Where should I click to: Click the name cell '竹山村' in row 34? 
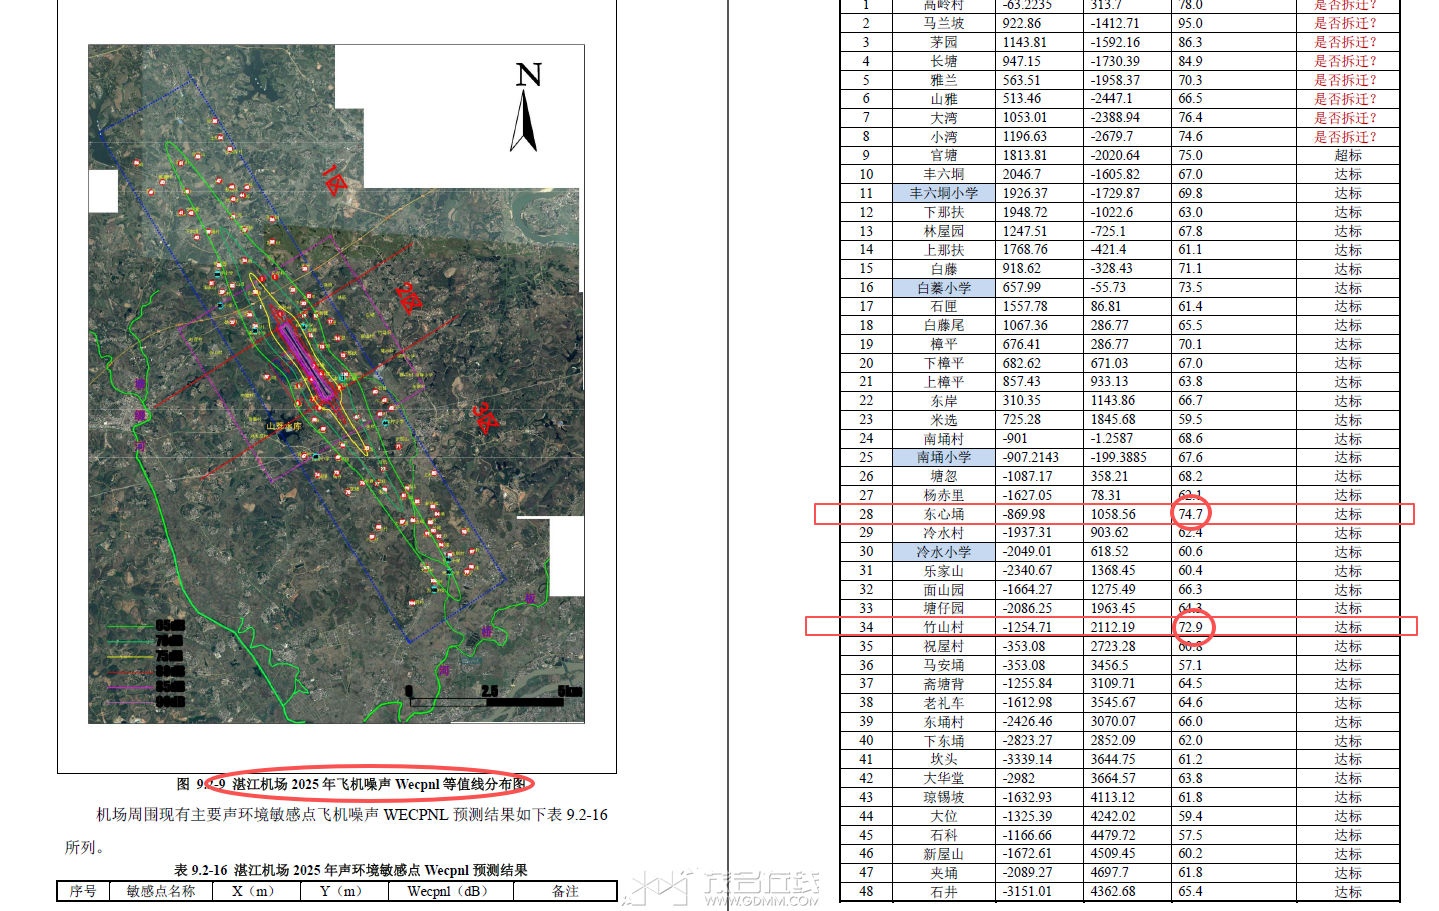tap(943, 627)
